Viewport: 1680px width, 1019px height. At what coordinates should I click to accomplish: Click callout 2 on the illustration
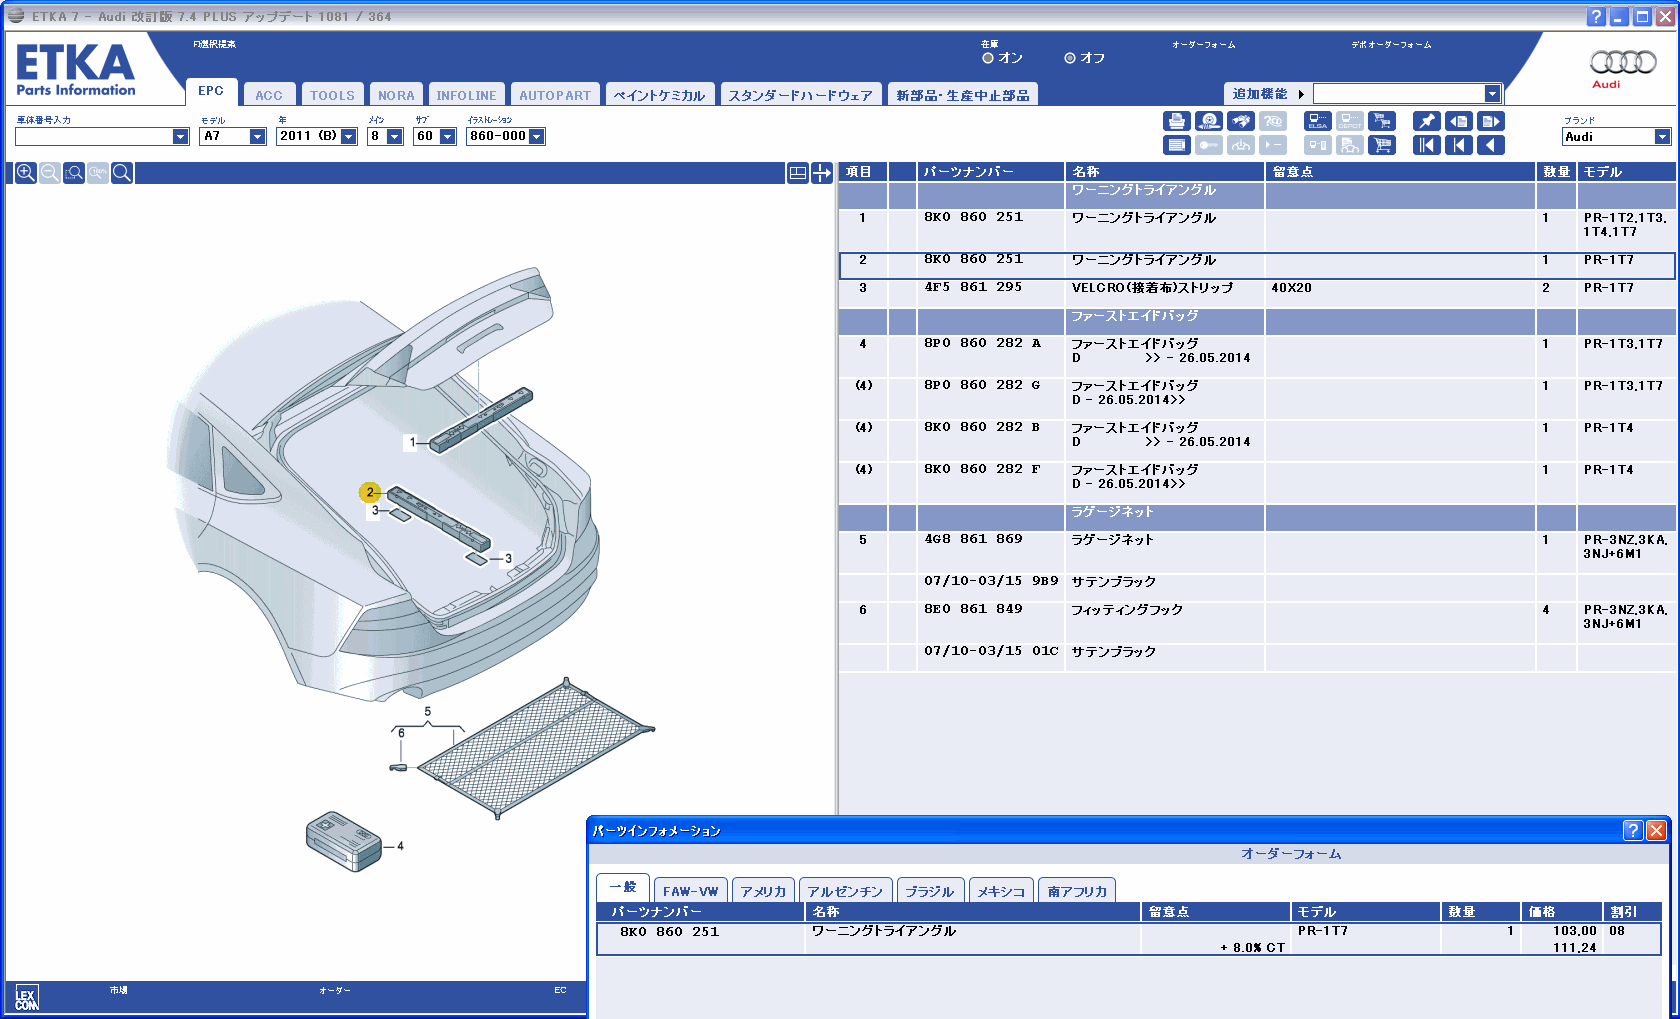[370, 492]
